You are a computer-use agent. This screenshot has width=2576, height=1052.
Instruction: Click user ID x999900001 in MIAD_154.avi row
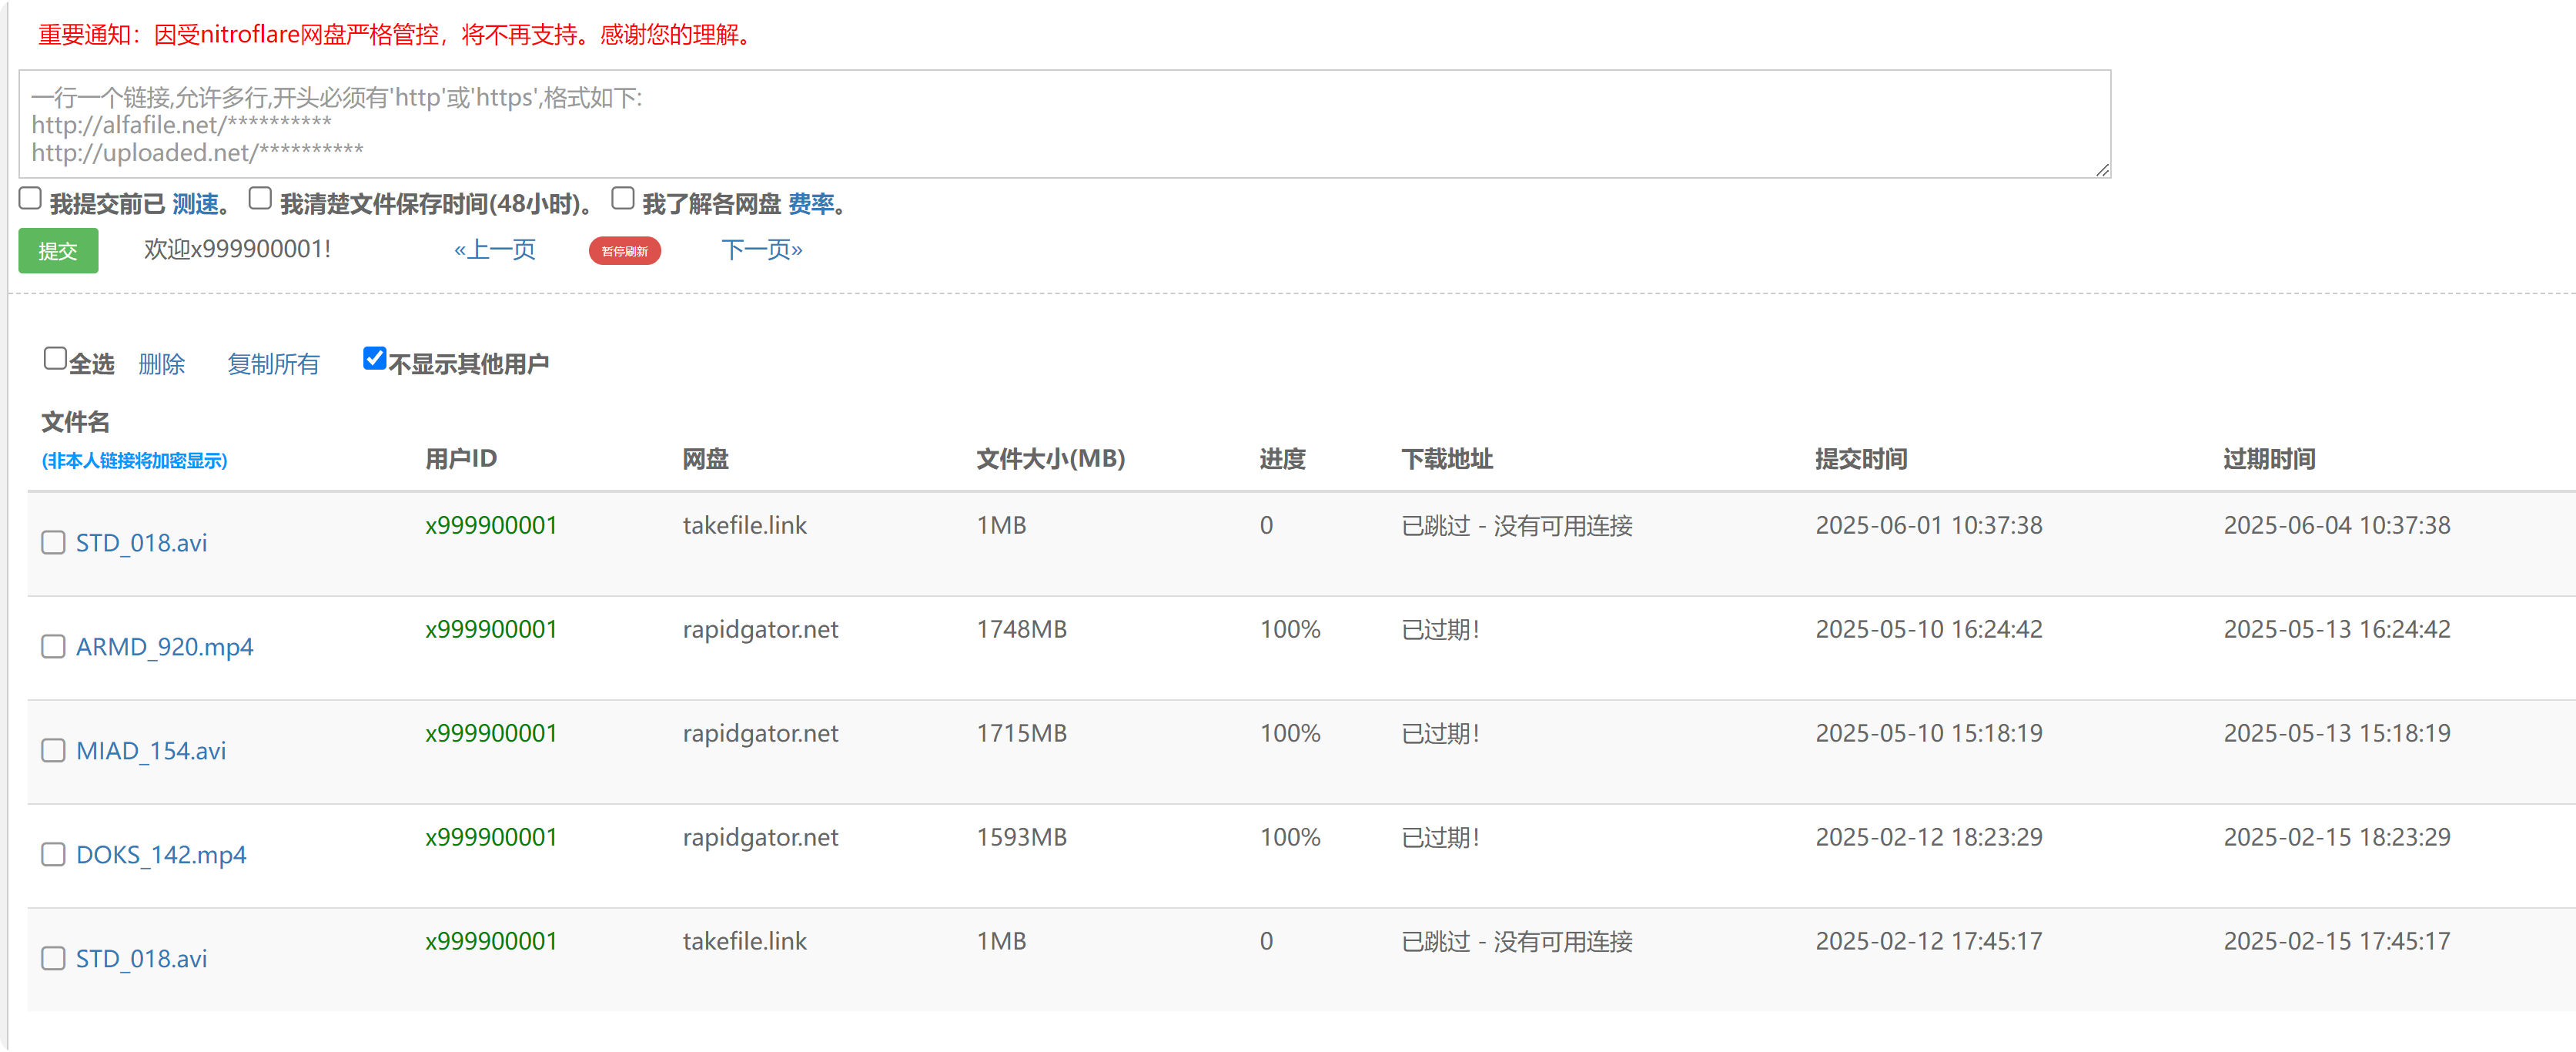point(491,733)
